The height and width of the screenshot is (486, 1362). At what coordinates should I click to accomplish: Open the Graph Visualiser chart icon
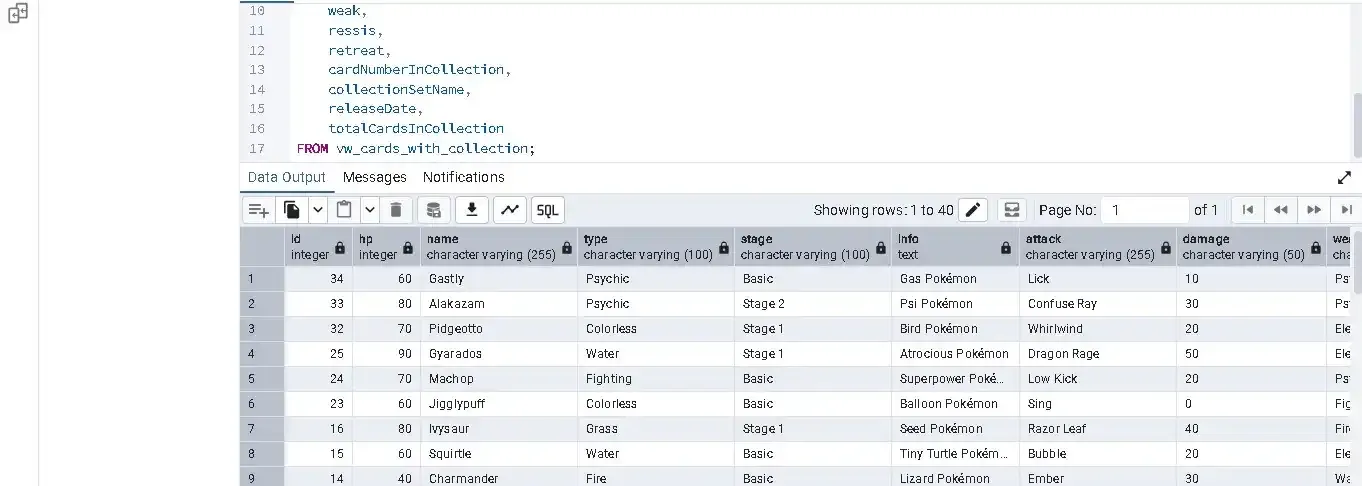click(510, 210)
